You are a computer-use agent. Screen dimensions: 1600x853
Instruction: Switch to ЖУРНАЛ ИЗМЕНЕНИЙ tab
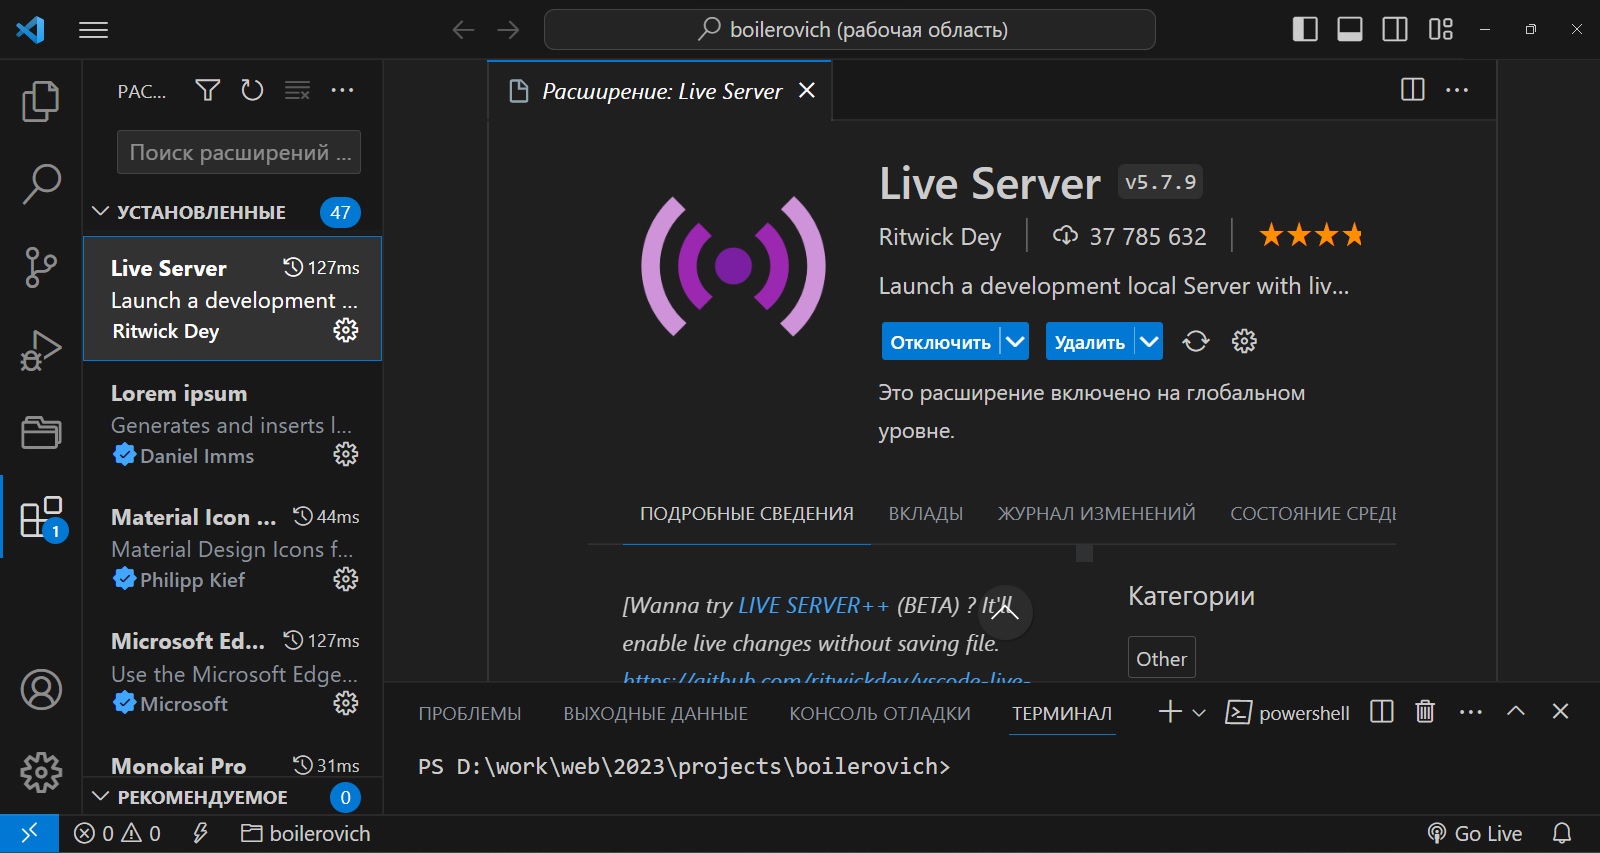tap(1096, 514)
